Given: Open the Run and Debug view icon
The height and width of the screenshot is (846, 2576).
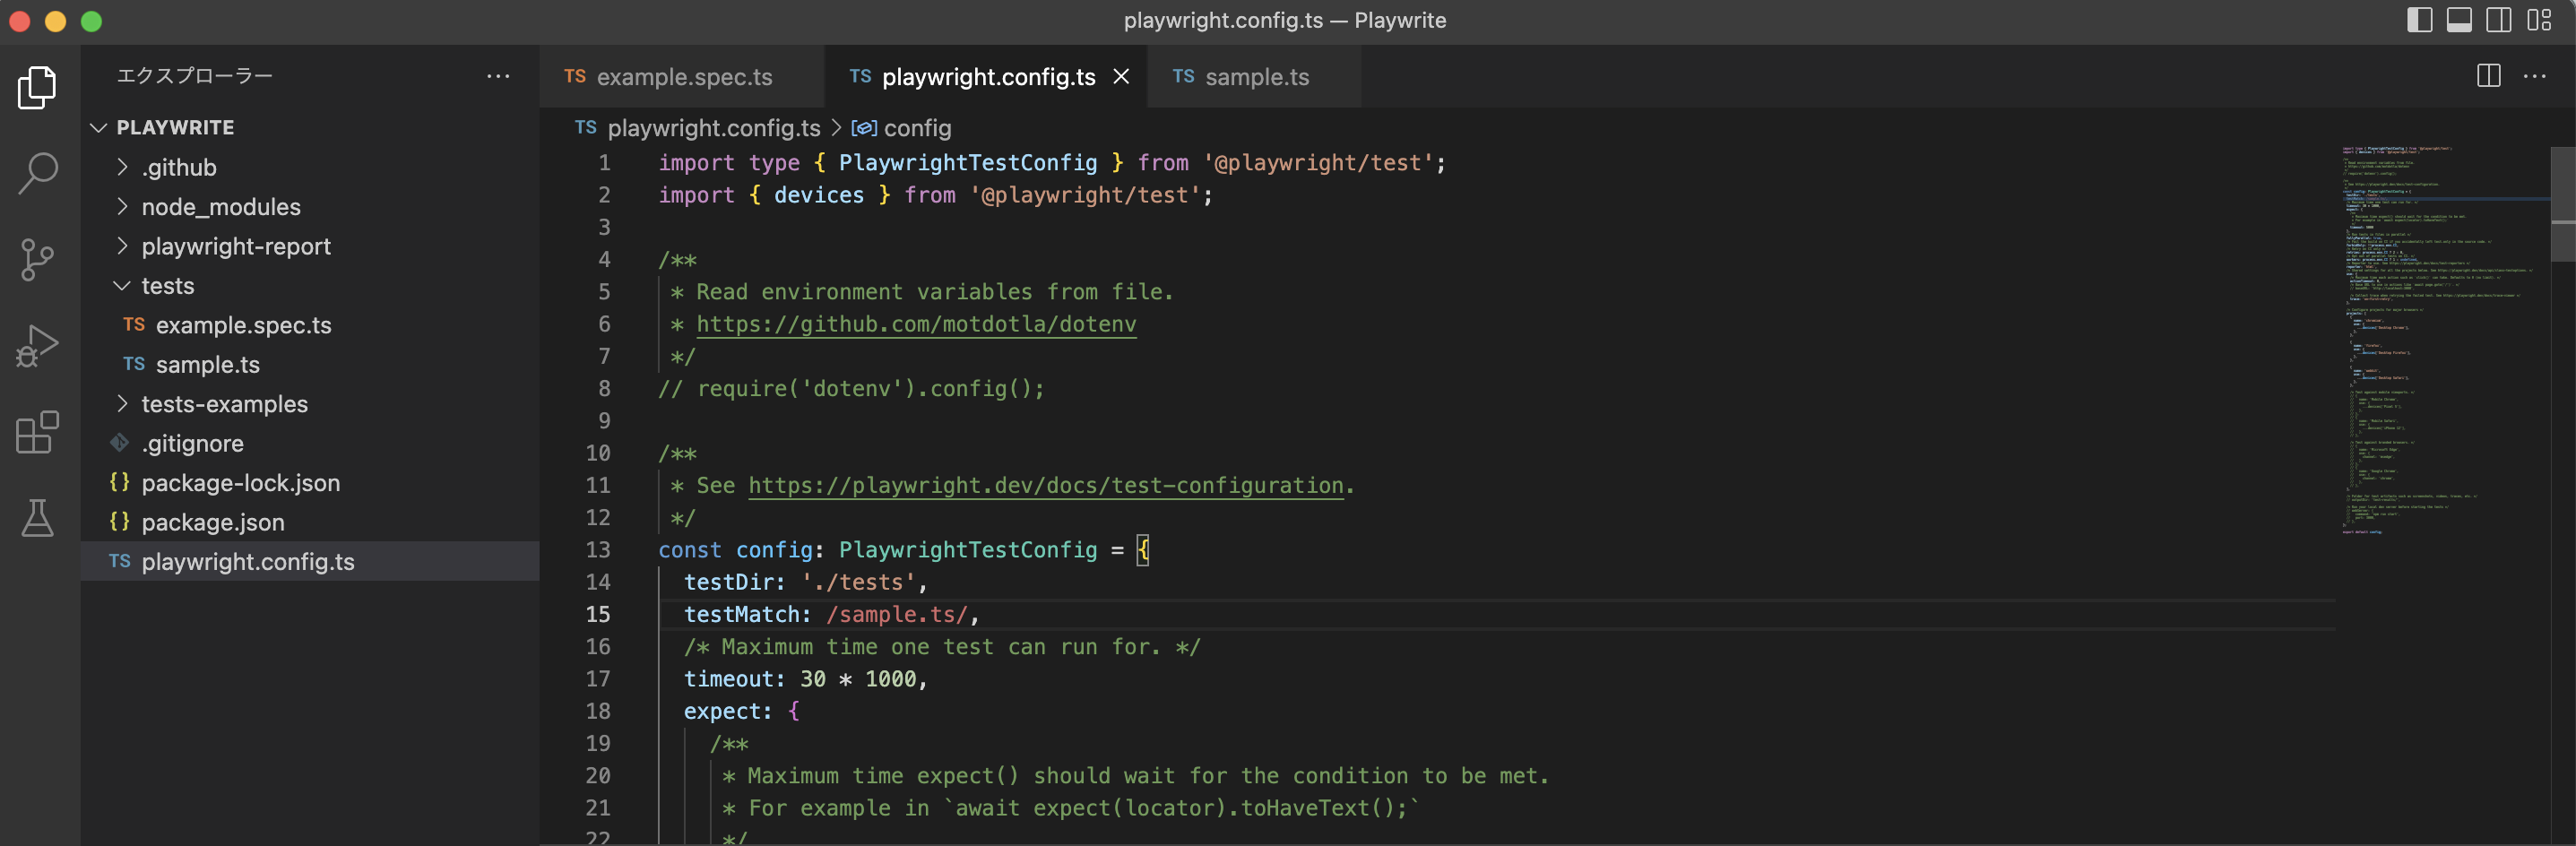Looking at the screenshot, I should click(38, 346).
